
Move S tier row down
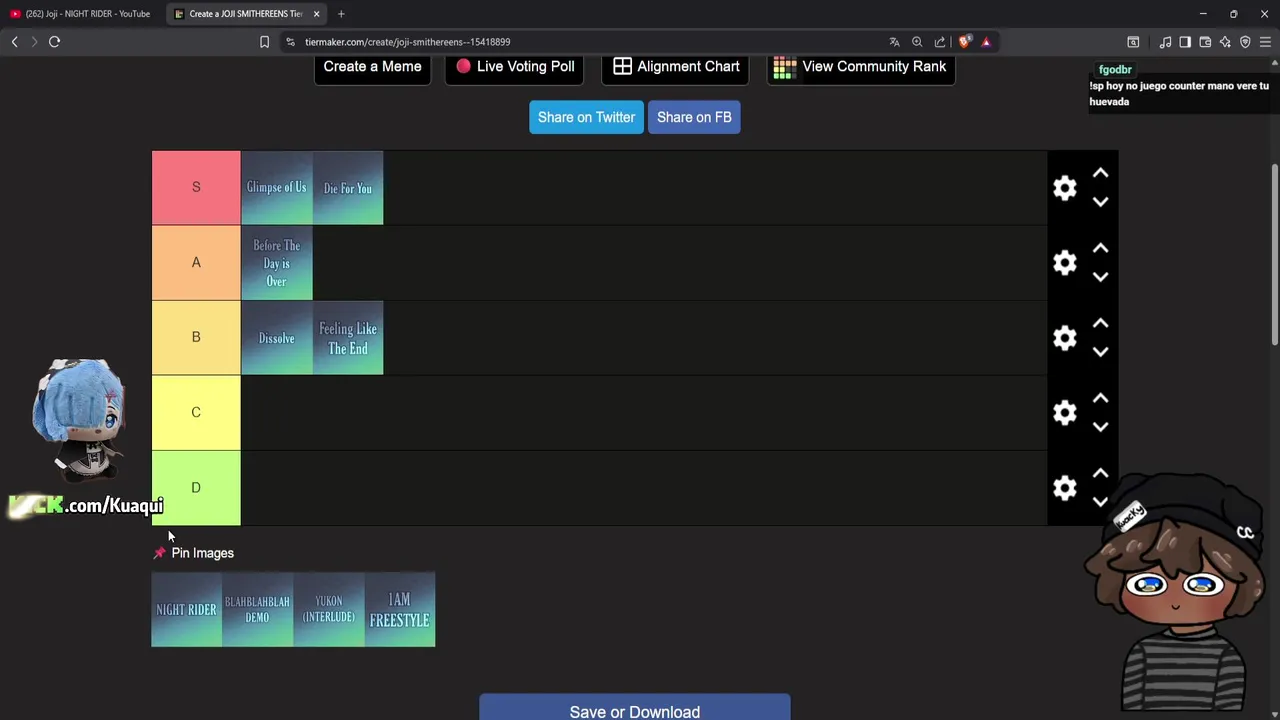(x=1100, y=202)
